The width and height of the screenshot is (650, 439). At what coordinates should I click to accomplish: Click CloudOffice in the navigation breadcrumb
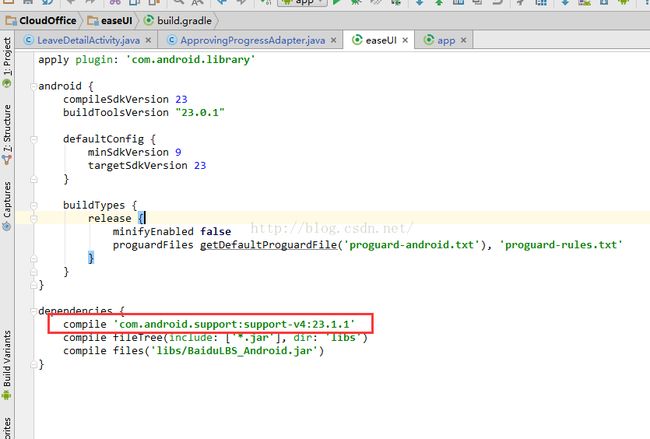pyautogui.click(x=41, y=20)
